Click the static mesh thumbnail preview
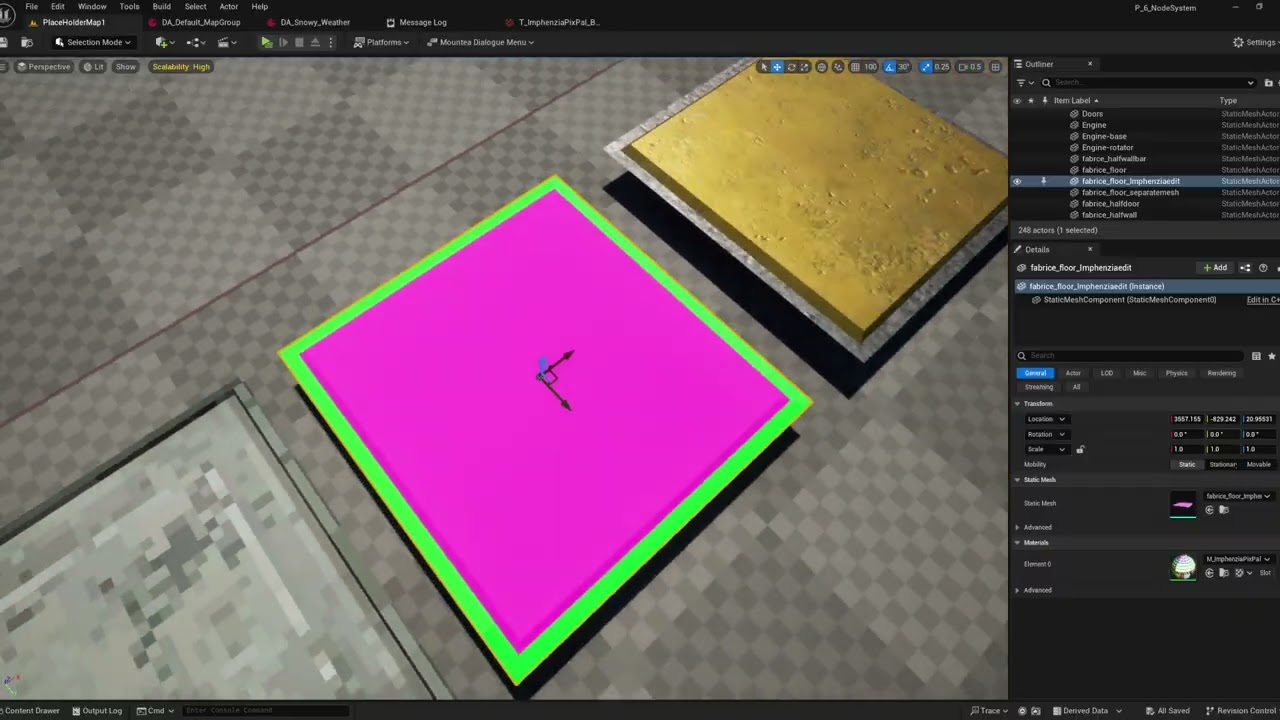The height and width of the screenshot is (720, 1280). tap(1183, 504)
